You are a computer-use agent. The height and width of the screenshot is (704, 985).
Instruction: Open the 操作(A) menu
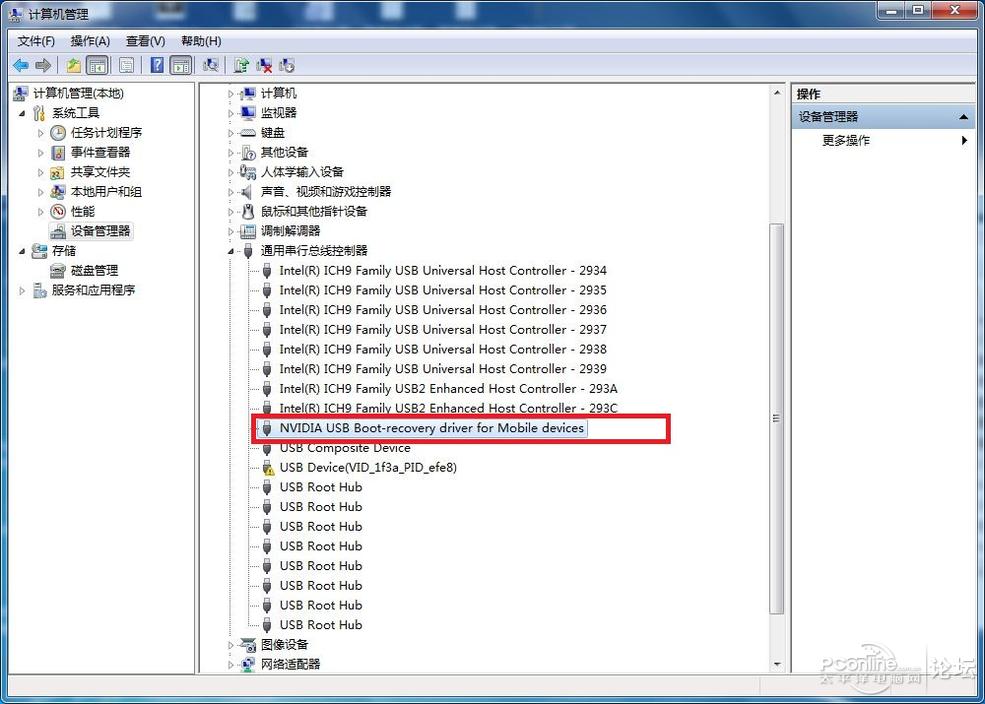(90, 41)
